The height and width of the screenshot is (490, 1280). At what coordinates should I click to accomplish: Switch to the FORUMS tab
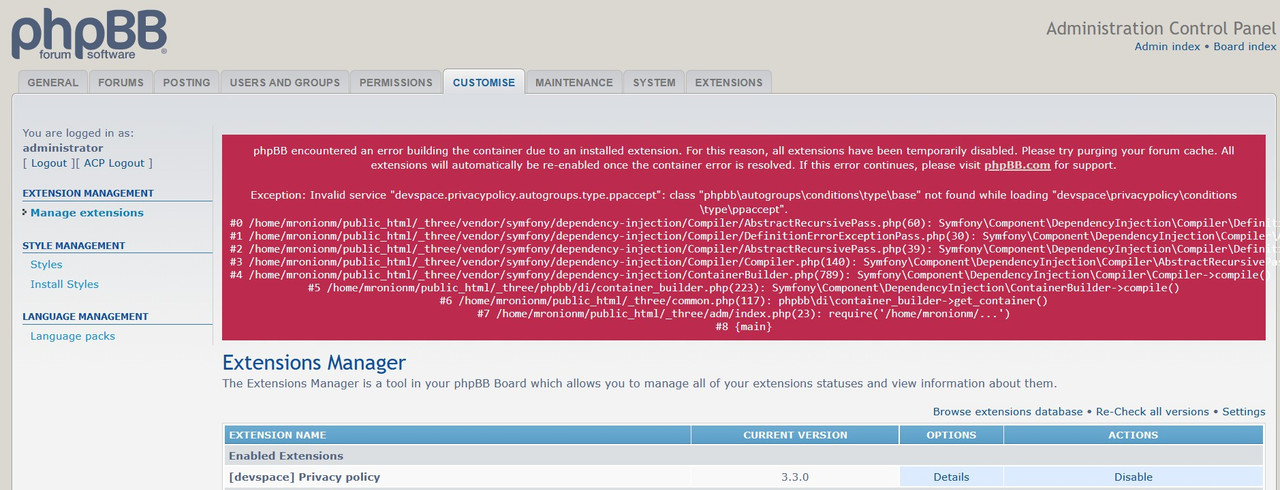click(x=121, y=82)
